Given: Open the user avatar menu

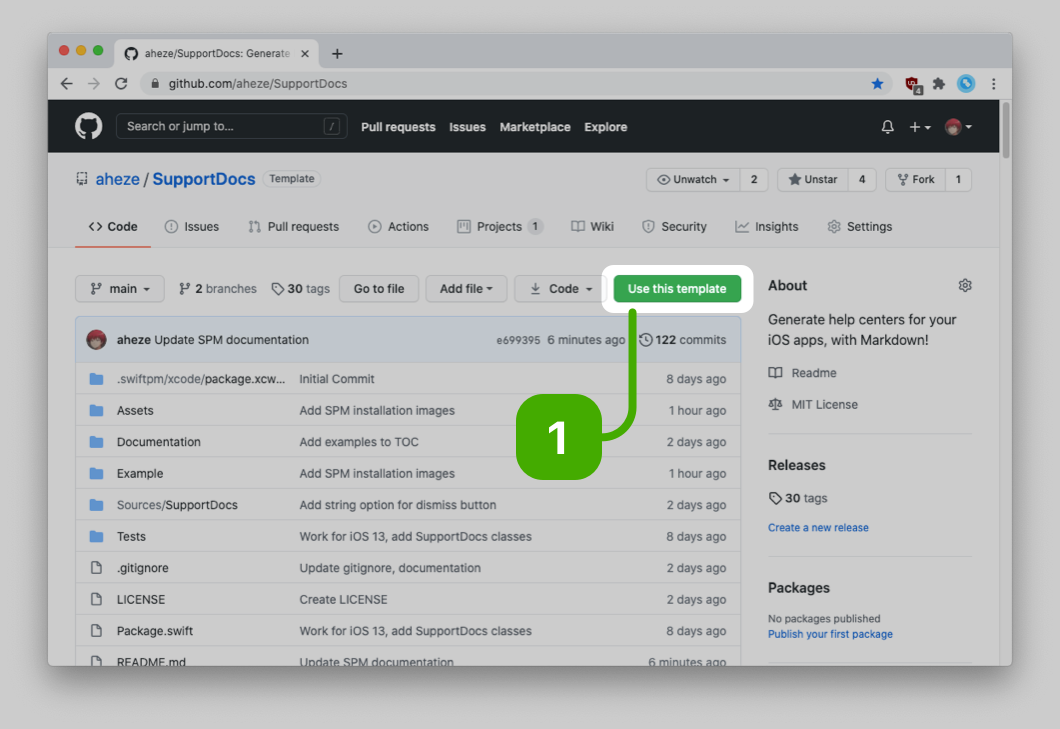Looking at the screenshot, I should click(x=958, y=126).
